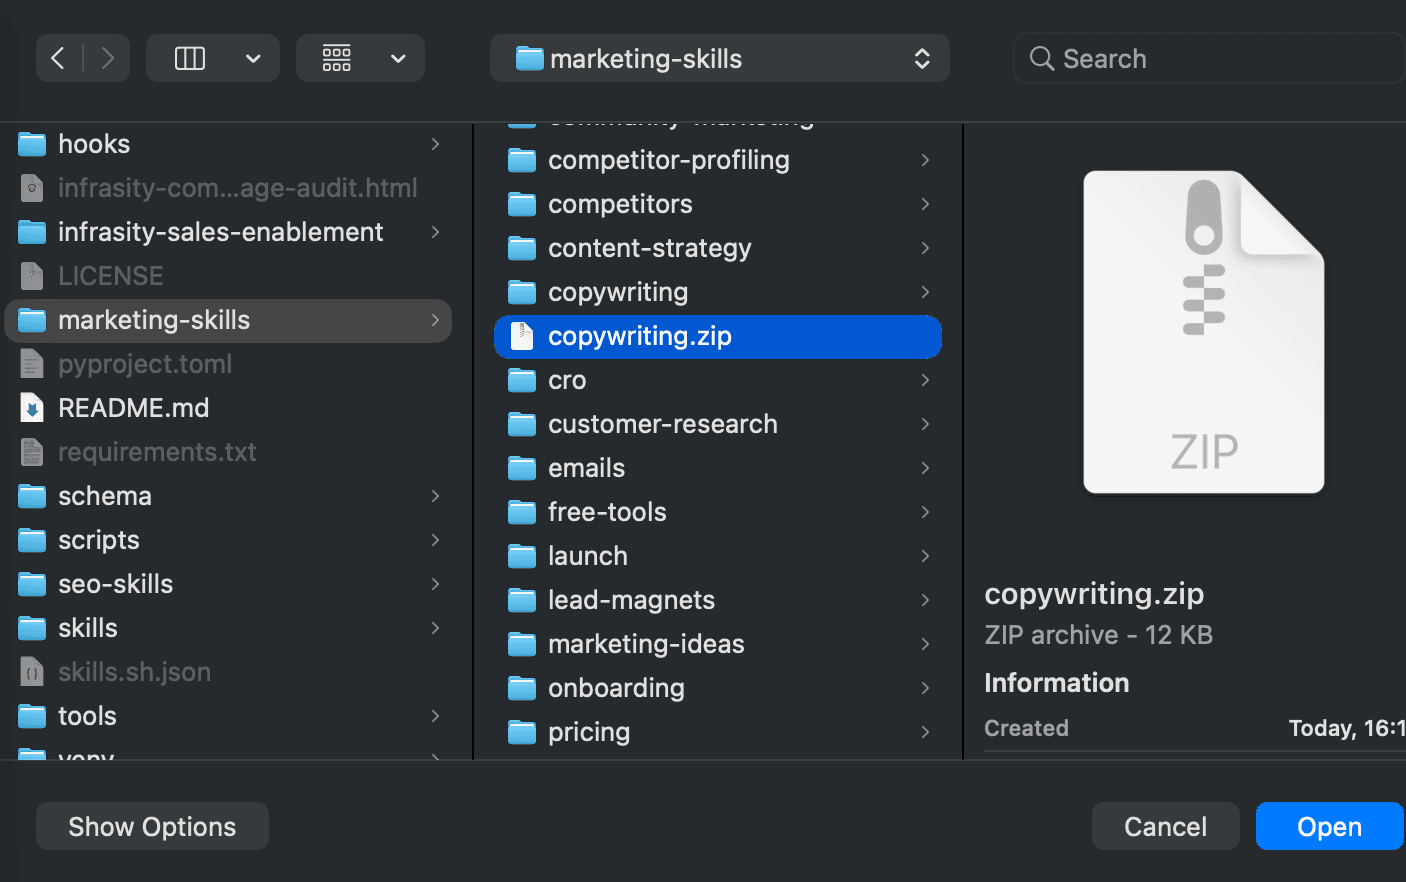Screen dimensions: 1406x882
Task: Open the column view options dropdown arrow
Action: click(x=253, y=59)
